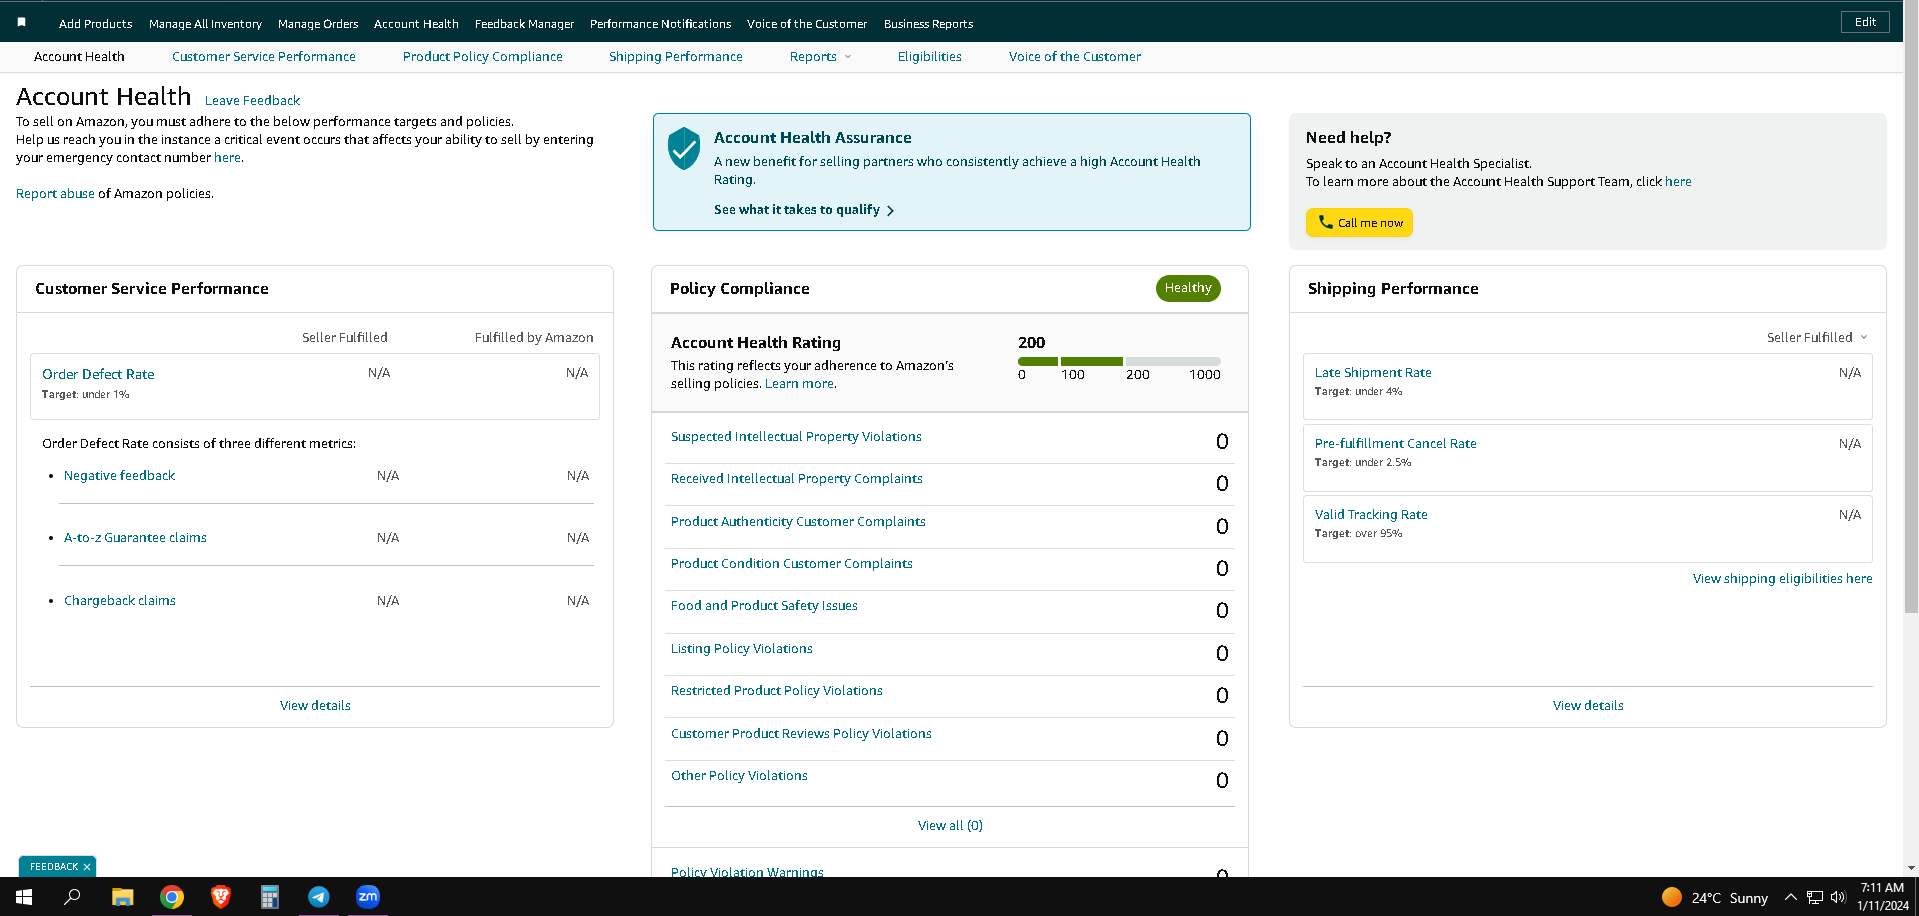
Task: Click the sunny weather icon in the taskbar
Action: coord(1671,897)
